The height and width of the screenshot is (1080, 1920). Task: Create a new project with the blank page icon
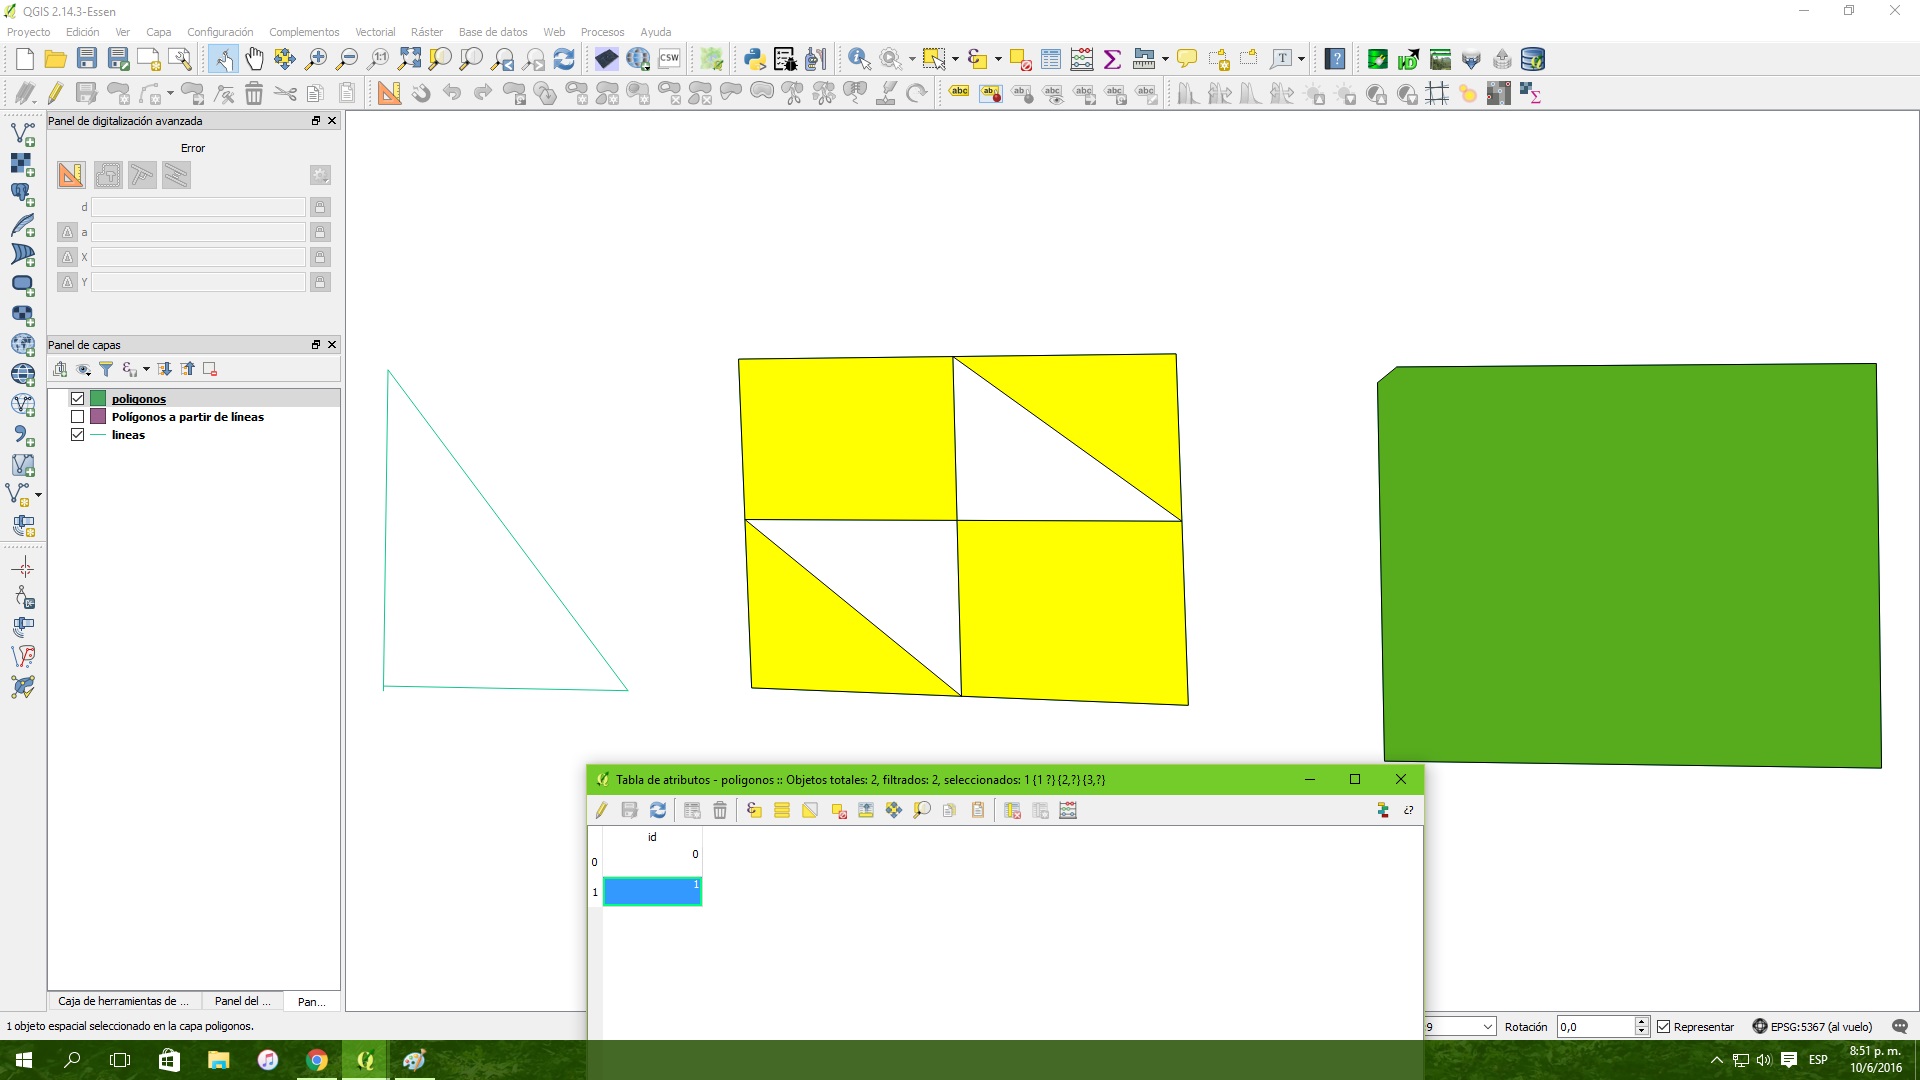(25, 59)
